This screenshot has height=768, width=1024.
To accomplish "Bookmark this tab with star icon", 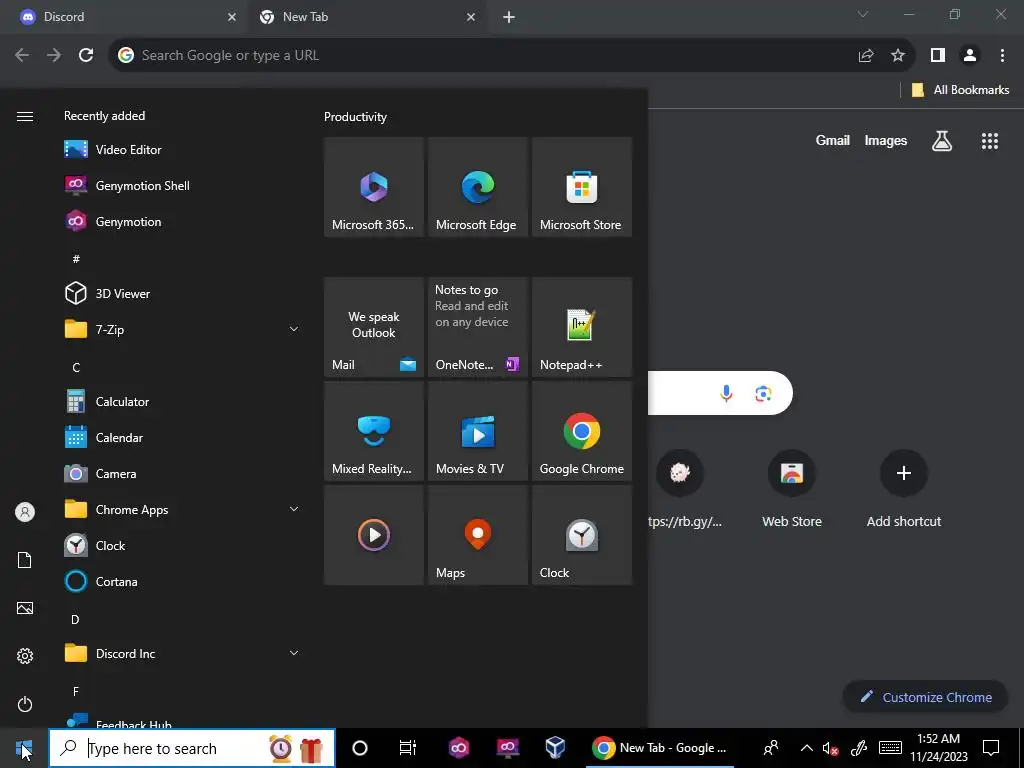I will click(x=898, y=56).
